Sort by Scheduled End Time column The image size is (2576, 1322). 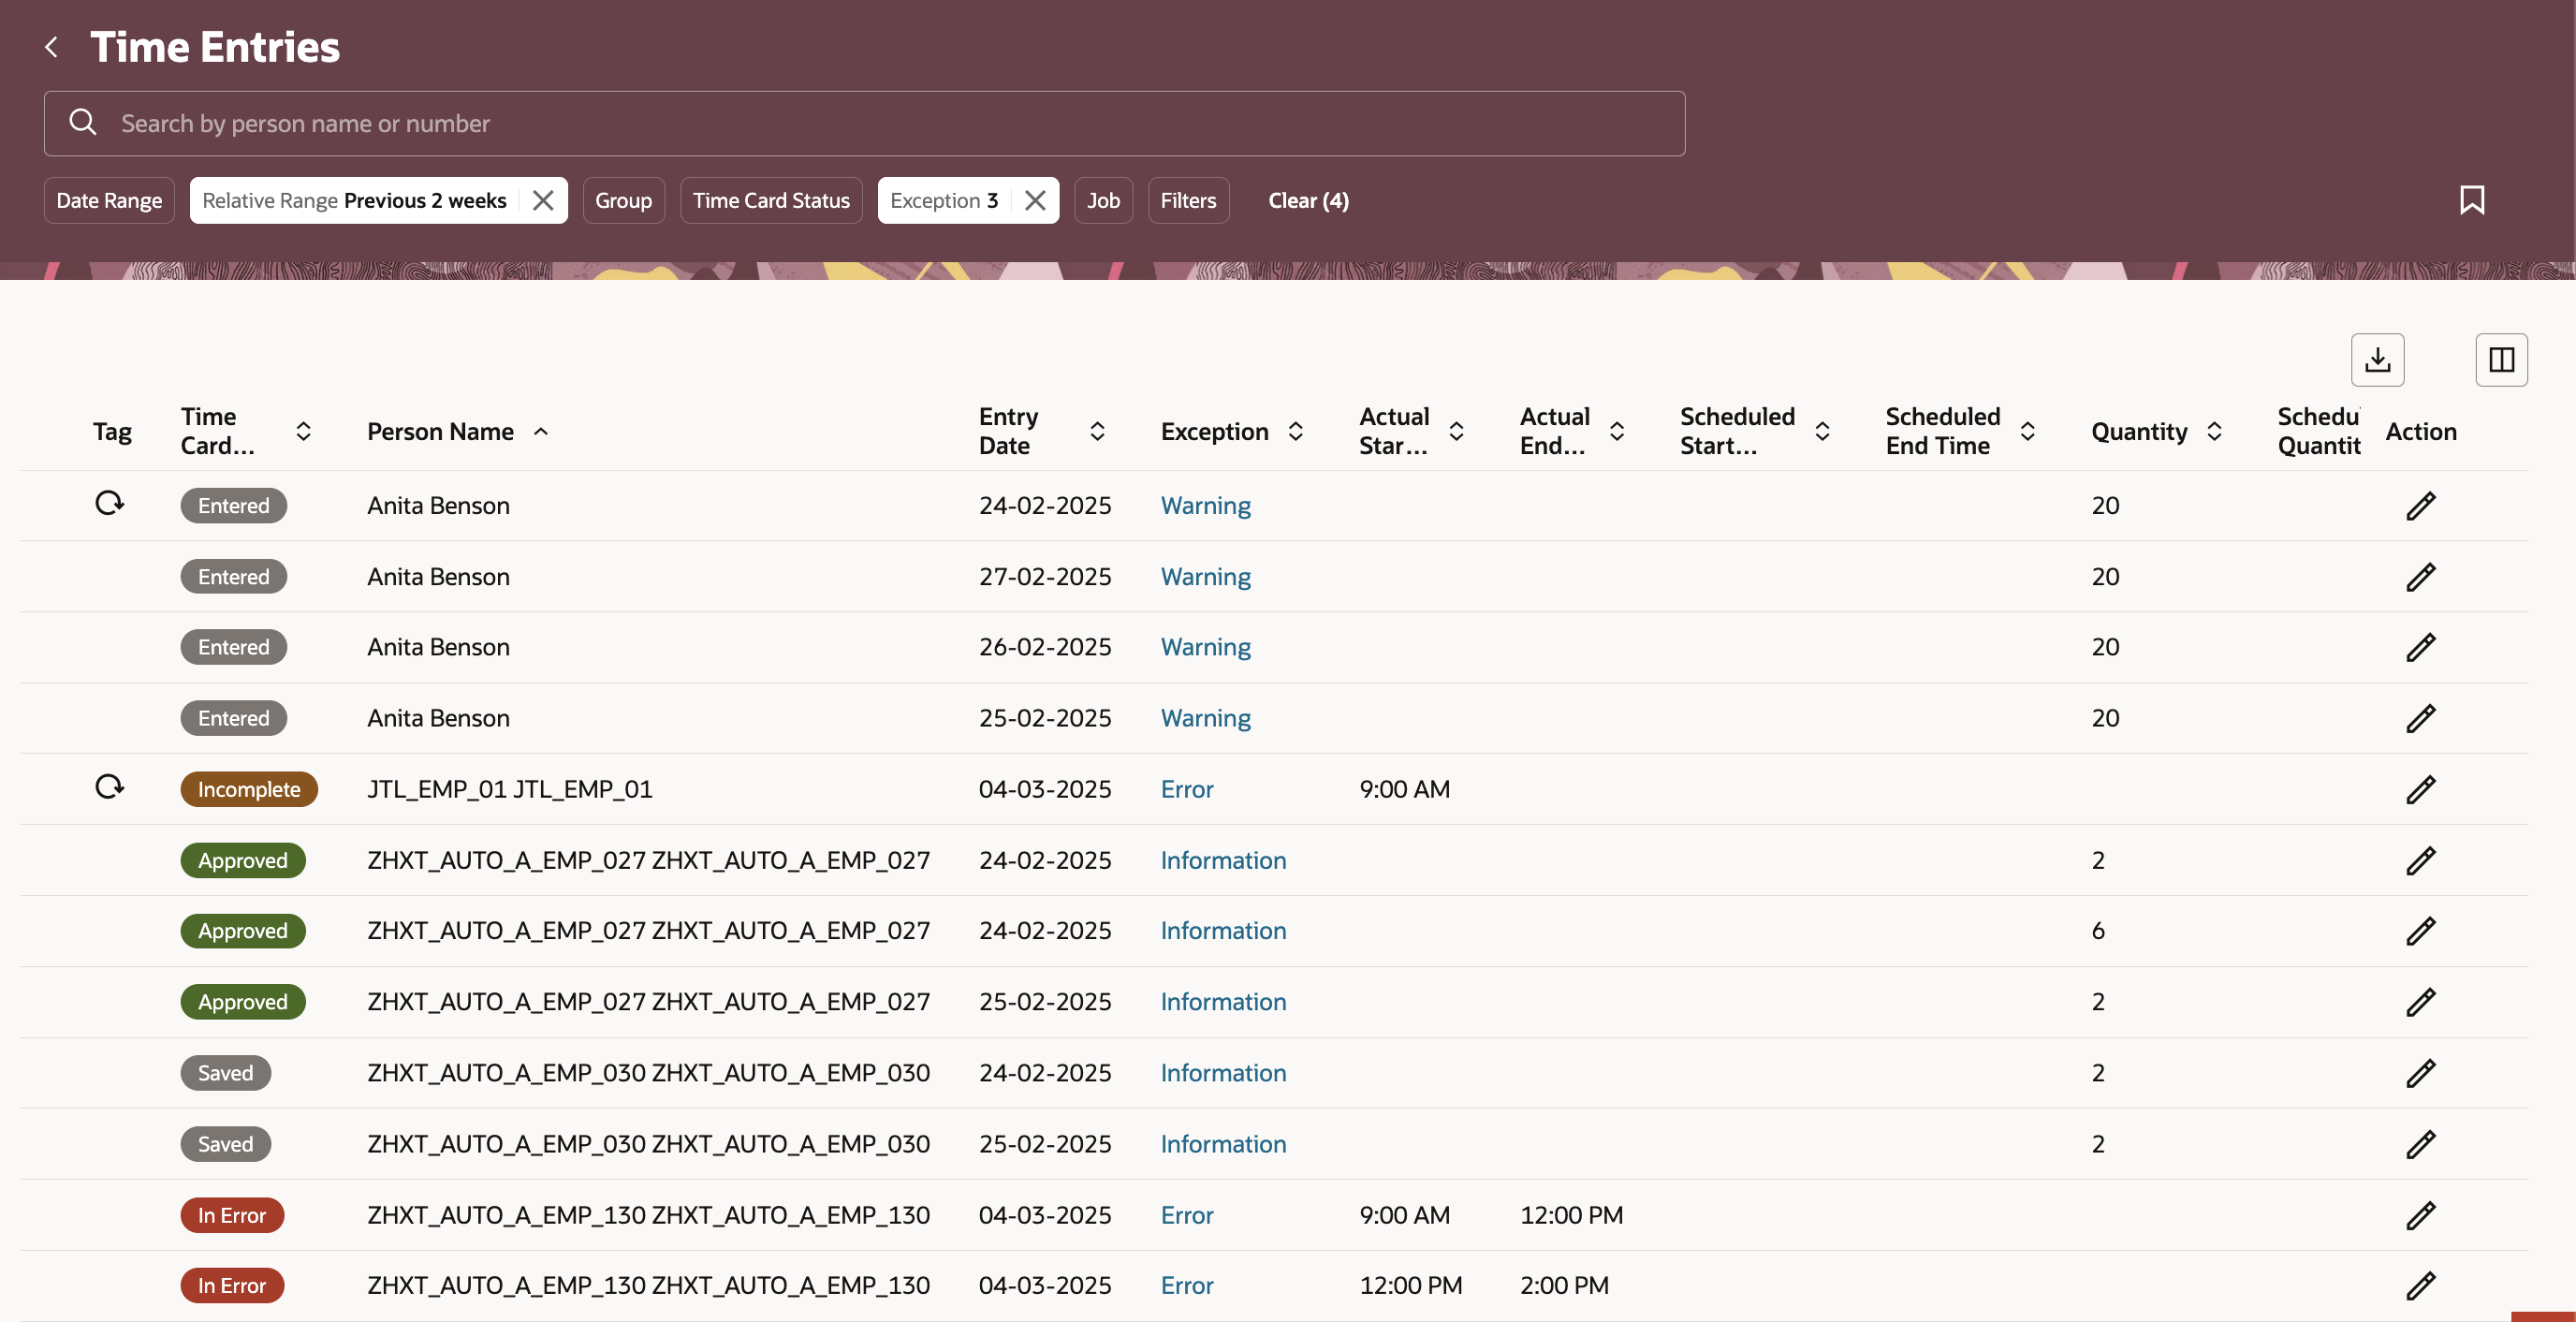2027,431
